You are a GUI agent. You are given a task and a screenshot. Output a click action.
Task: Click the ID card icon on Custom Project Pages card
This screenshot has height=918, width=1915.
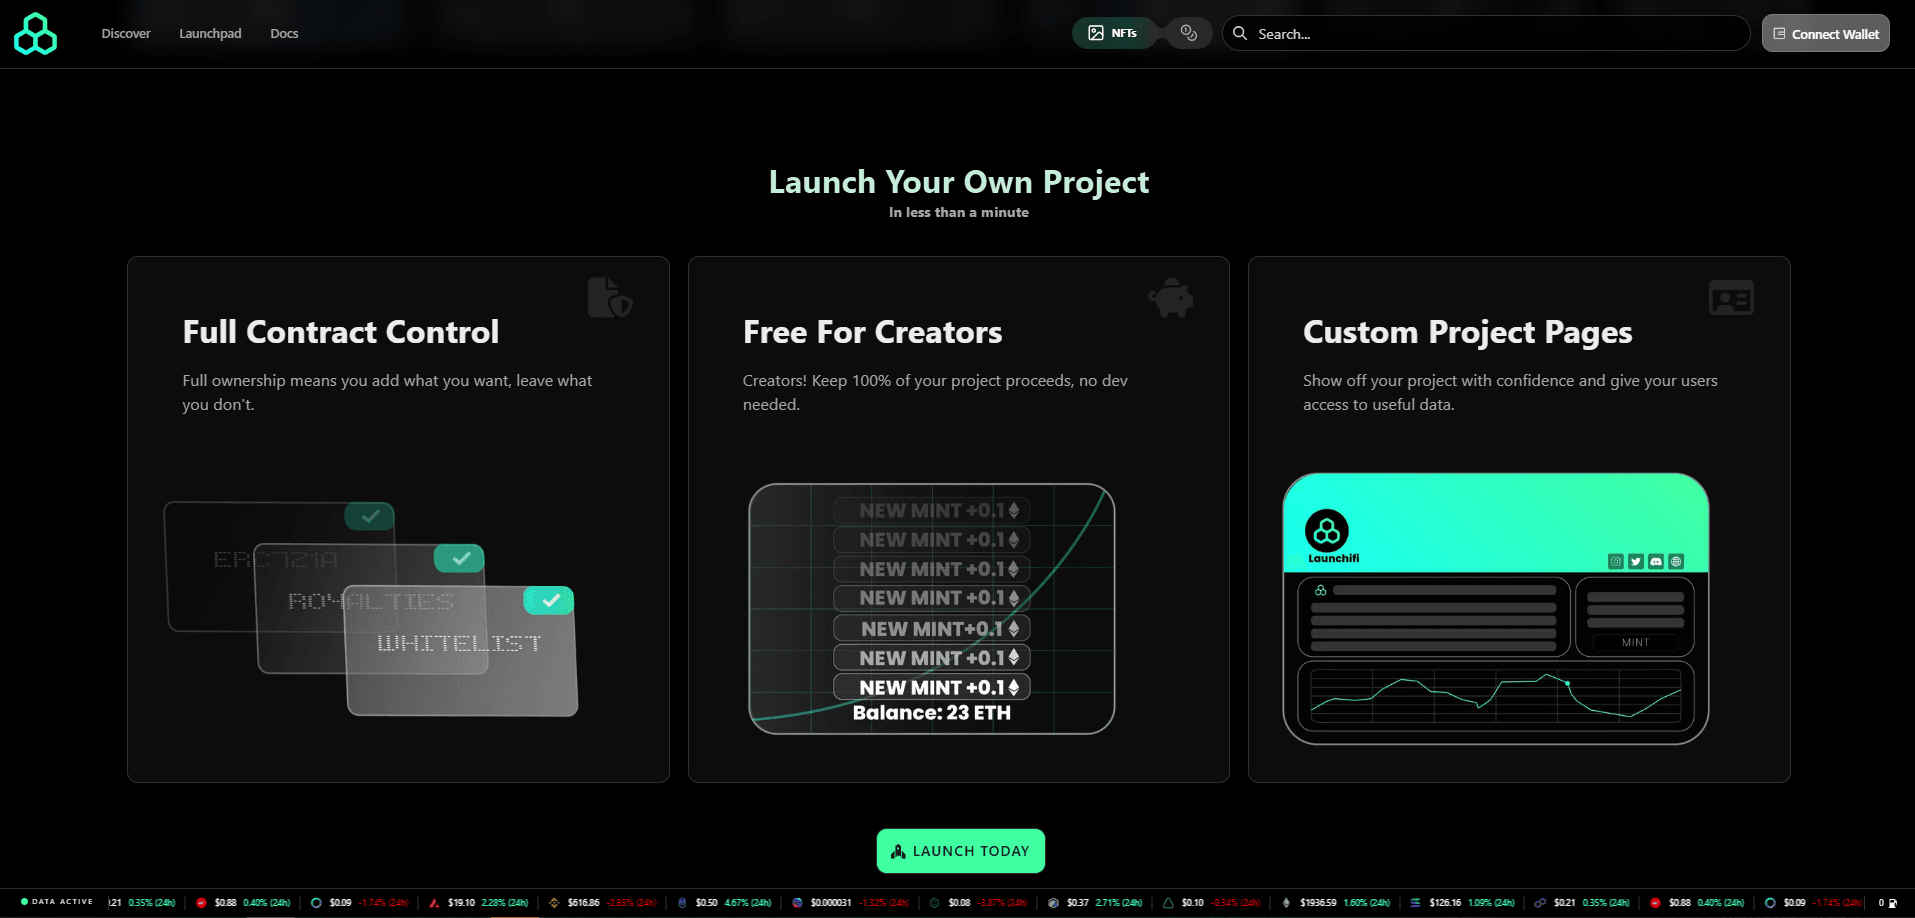1731,297
